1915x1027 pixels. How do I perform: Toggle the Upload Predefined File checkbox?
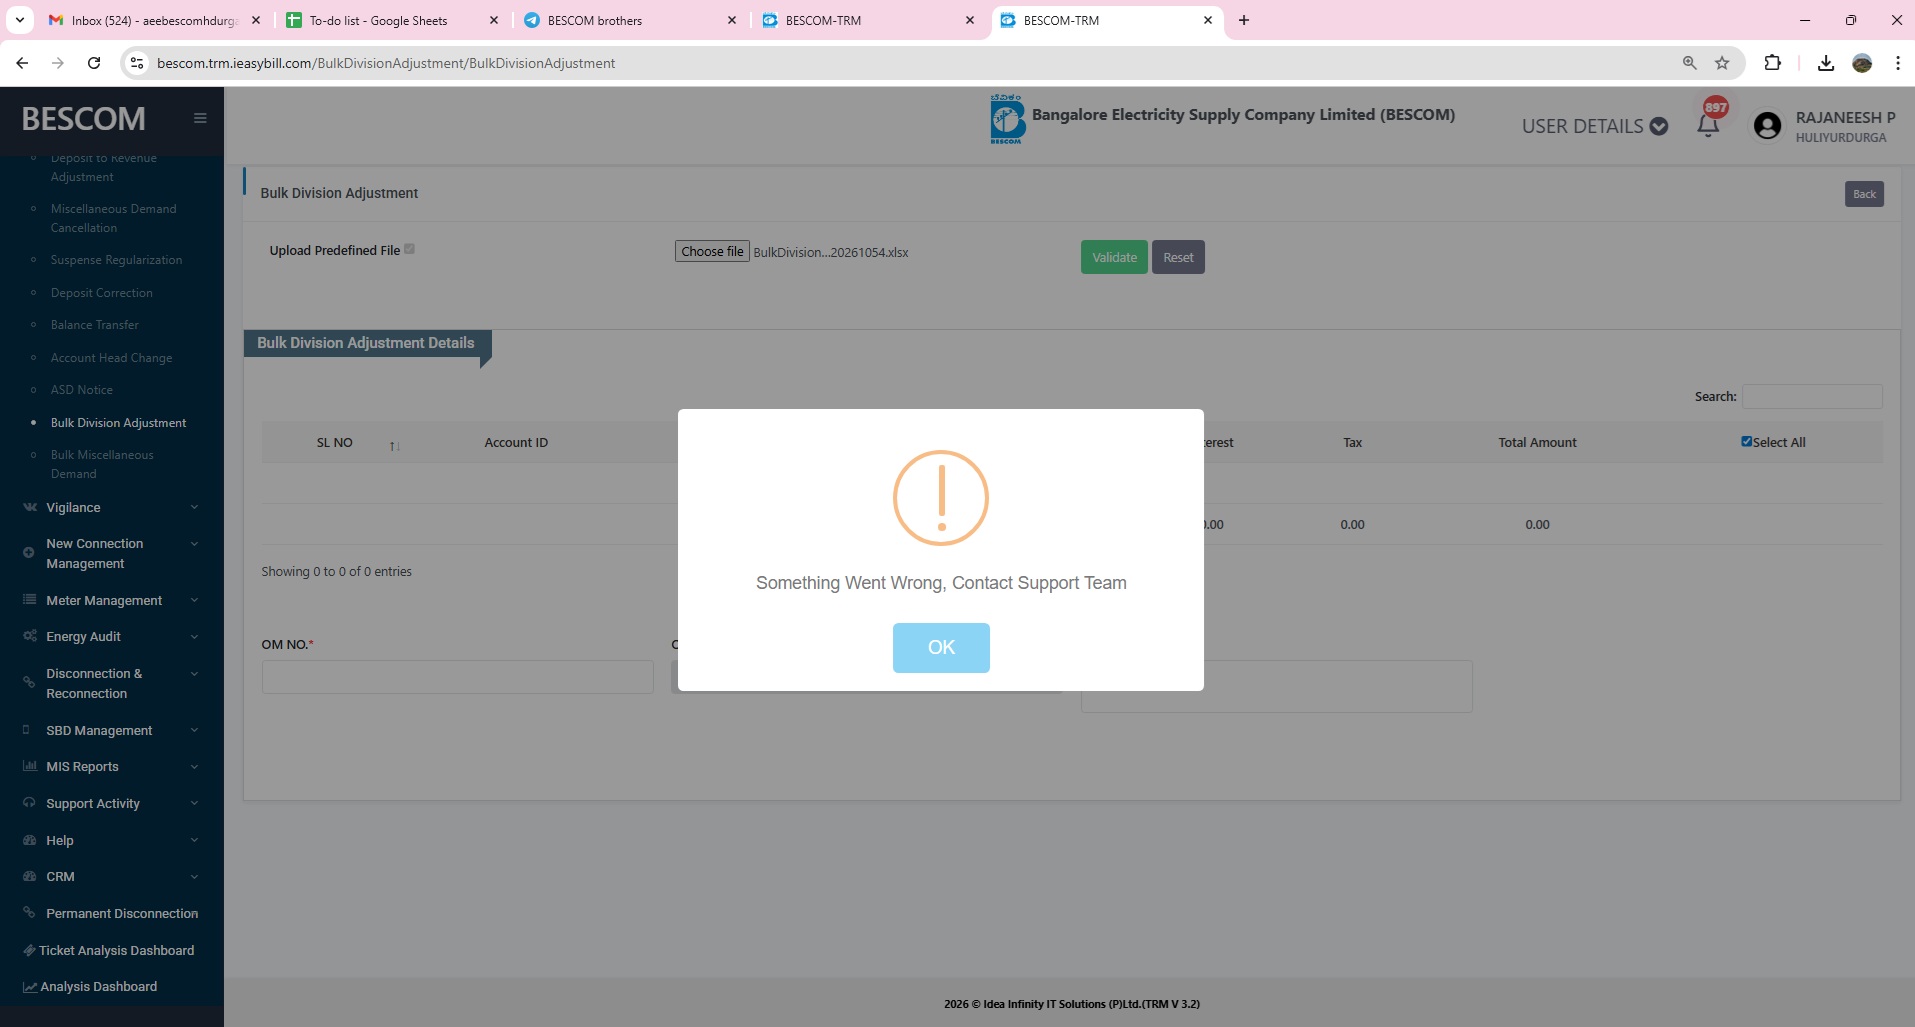(409, 249)
